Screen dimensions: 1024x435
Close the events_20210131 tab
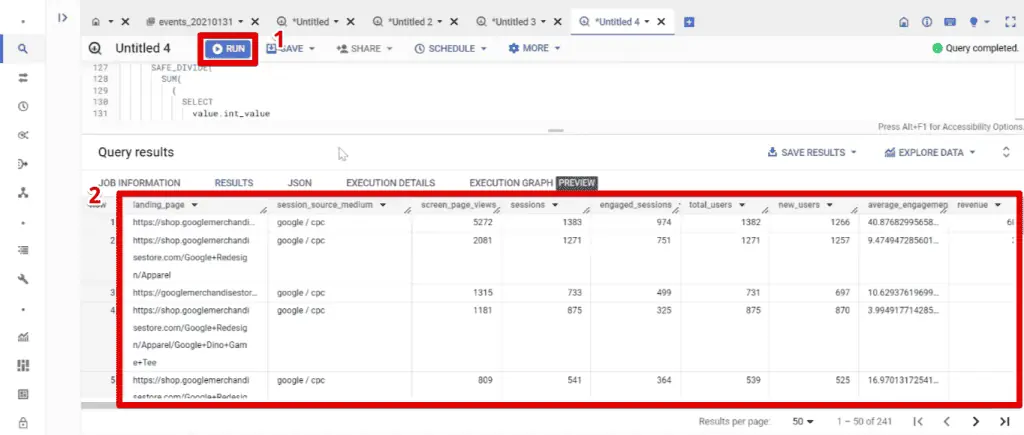pos(255,22)
